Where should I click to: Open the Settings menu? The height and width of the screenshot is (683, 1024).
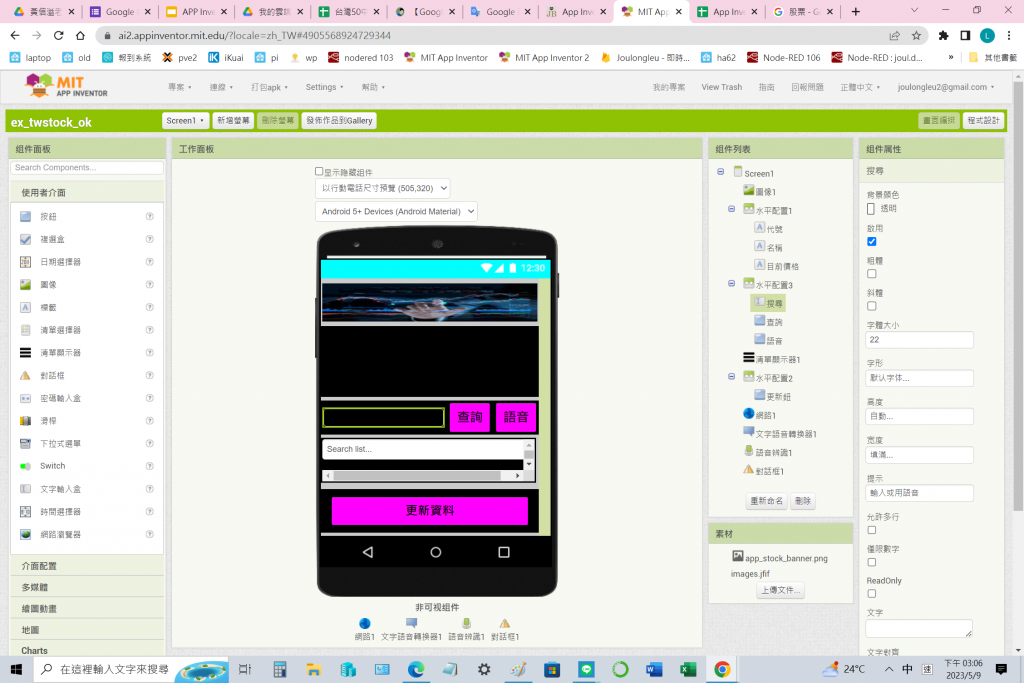(325, 87)
